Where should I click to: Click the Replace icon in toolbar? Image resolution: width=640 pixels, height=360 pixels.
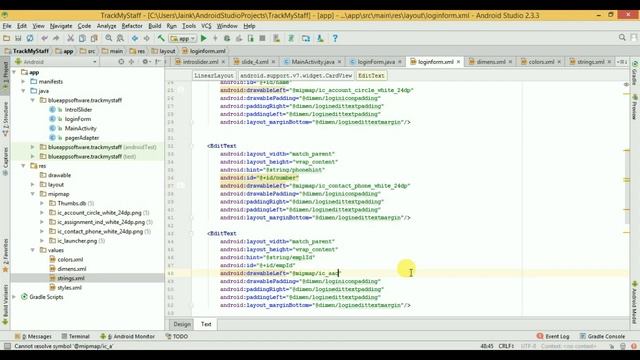click(120, 38)
